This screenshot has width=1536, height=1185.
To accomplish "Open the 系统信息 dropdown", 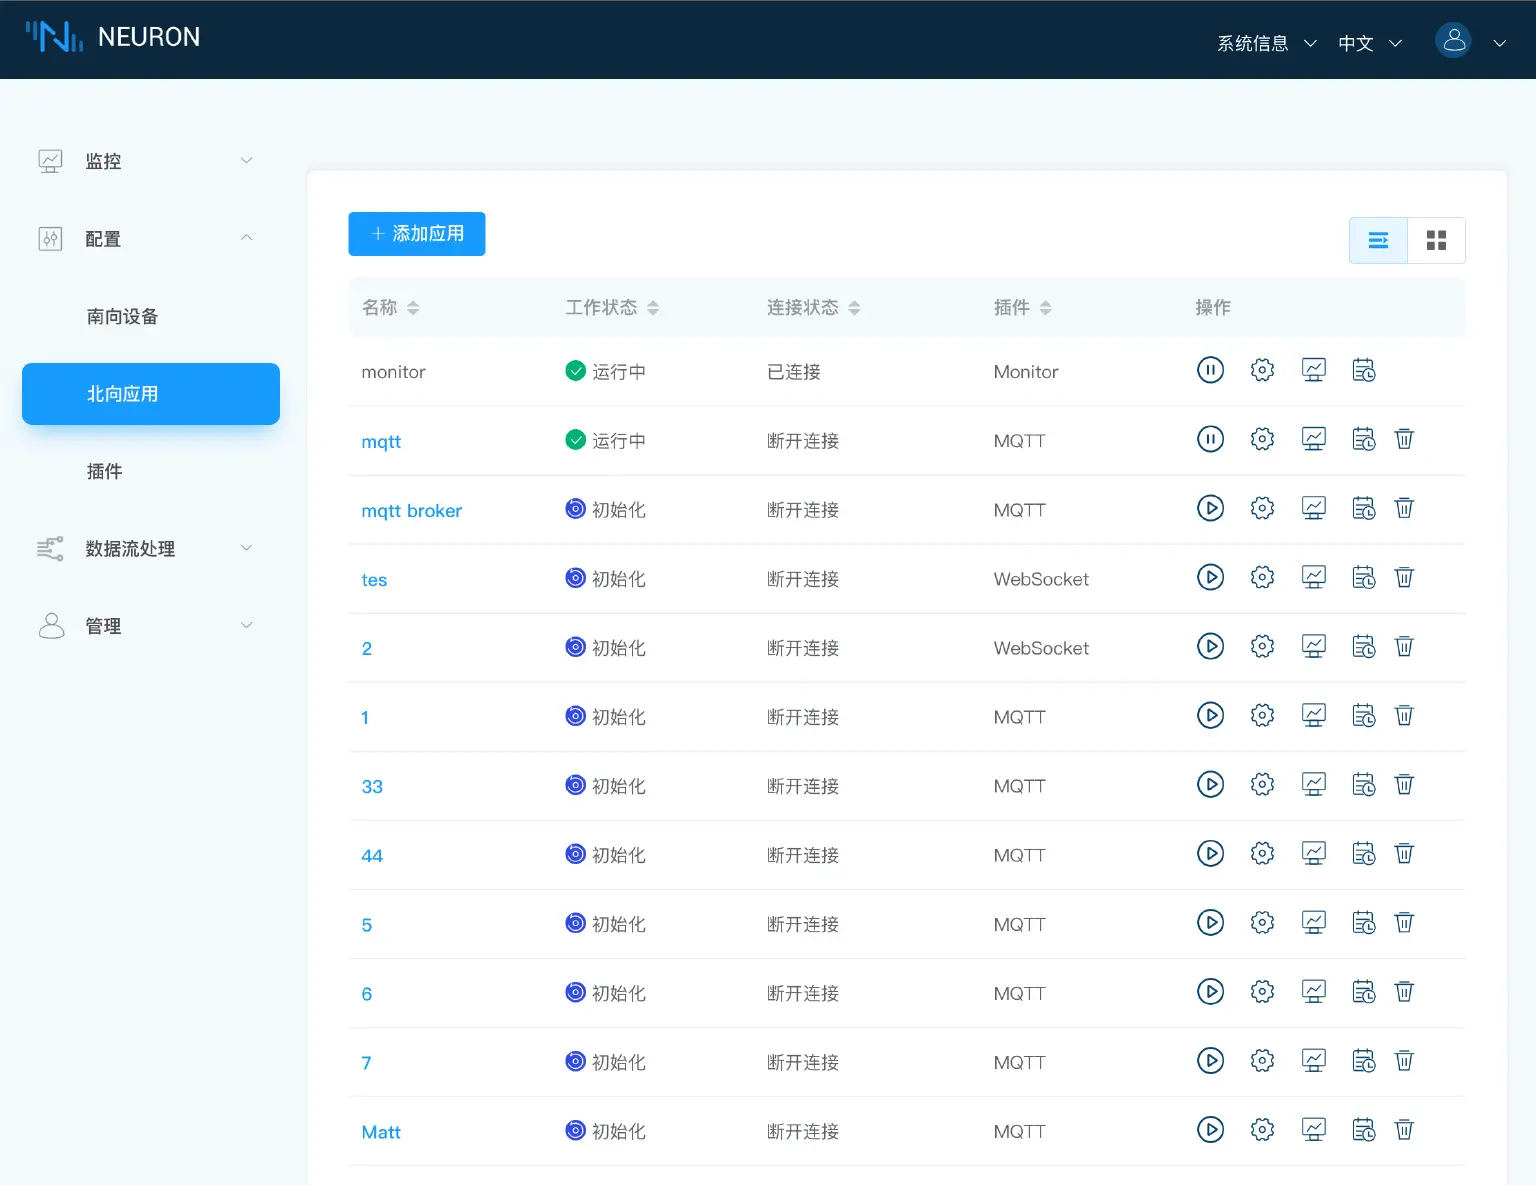I will (x=1266, y=43).
